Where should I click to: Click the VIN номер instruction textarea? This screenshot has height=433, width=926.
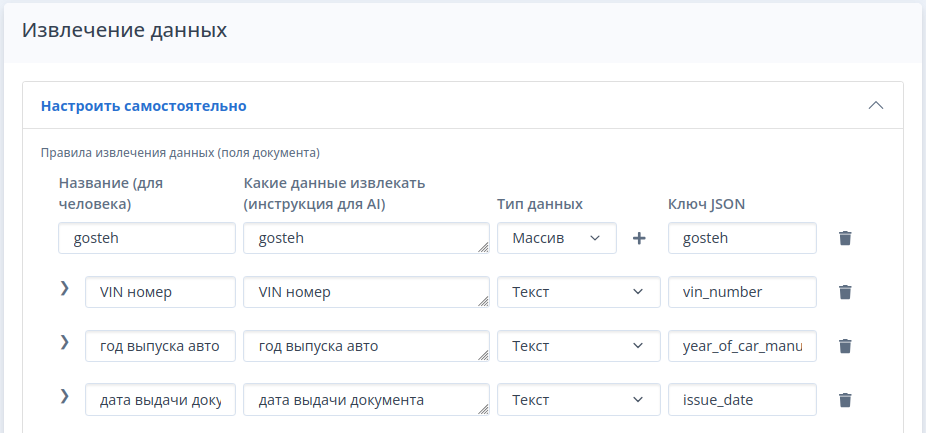[x=364, y=292]
